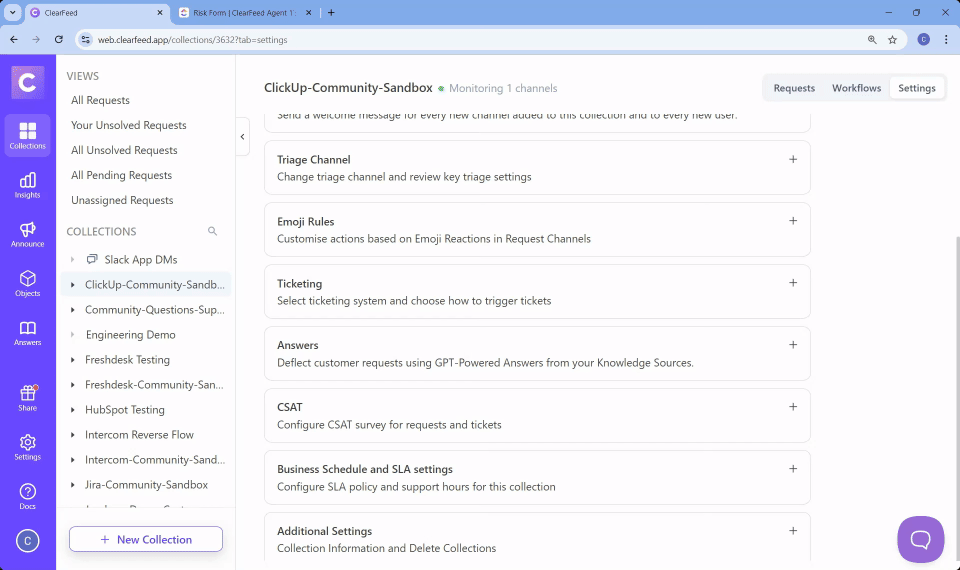Switch to the Requests tab
The width and height of the screenshot is (960, 570).
tap(794, 88)
